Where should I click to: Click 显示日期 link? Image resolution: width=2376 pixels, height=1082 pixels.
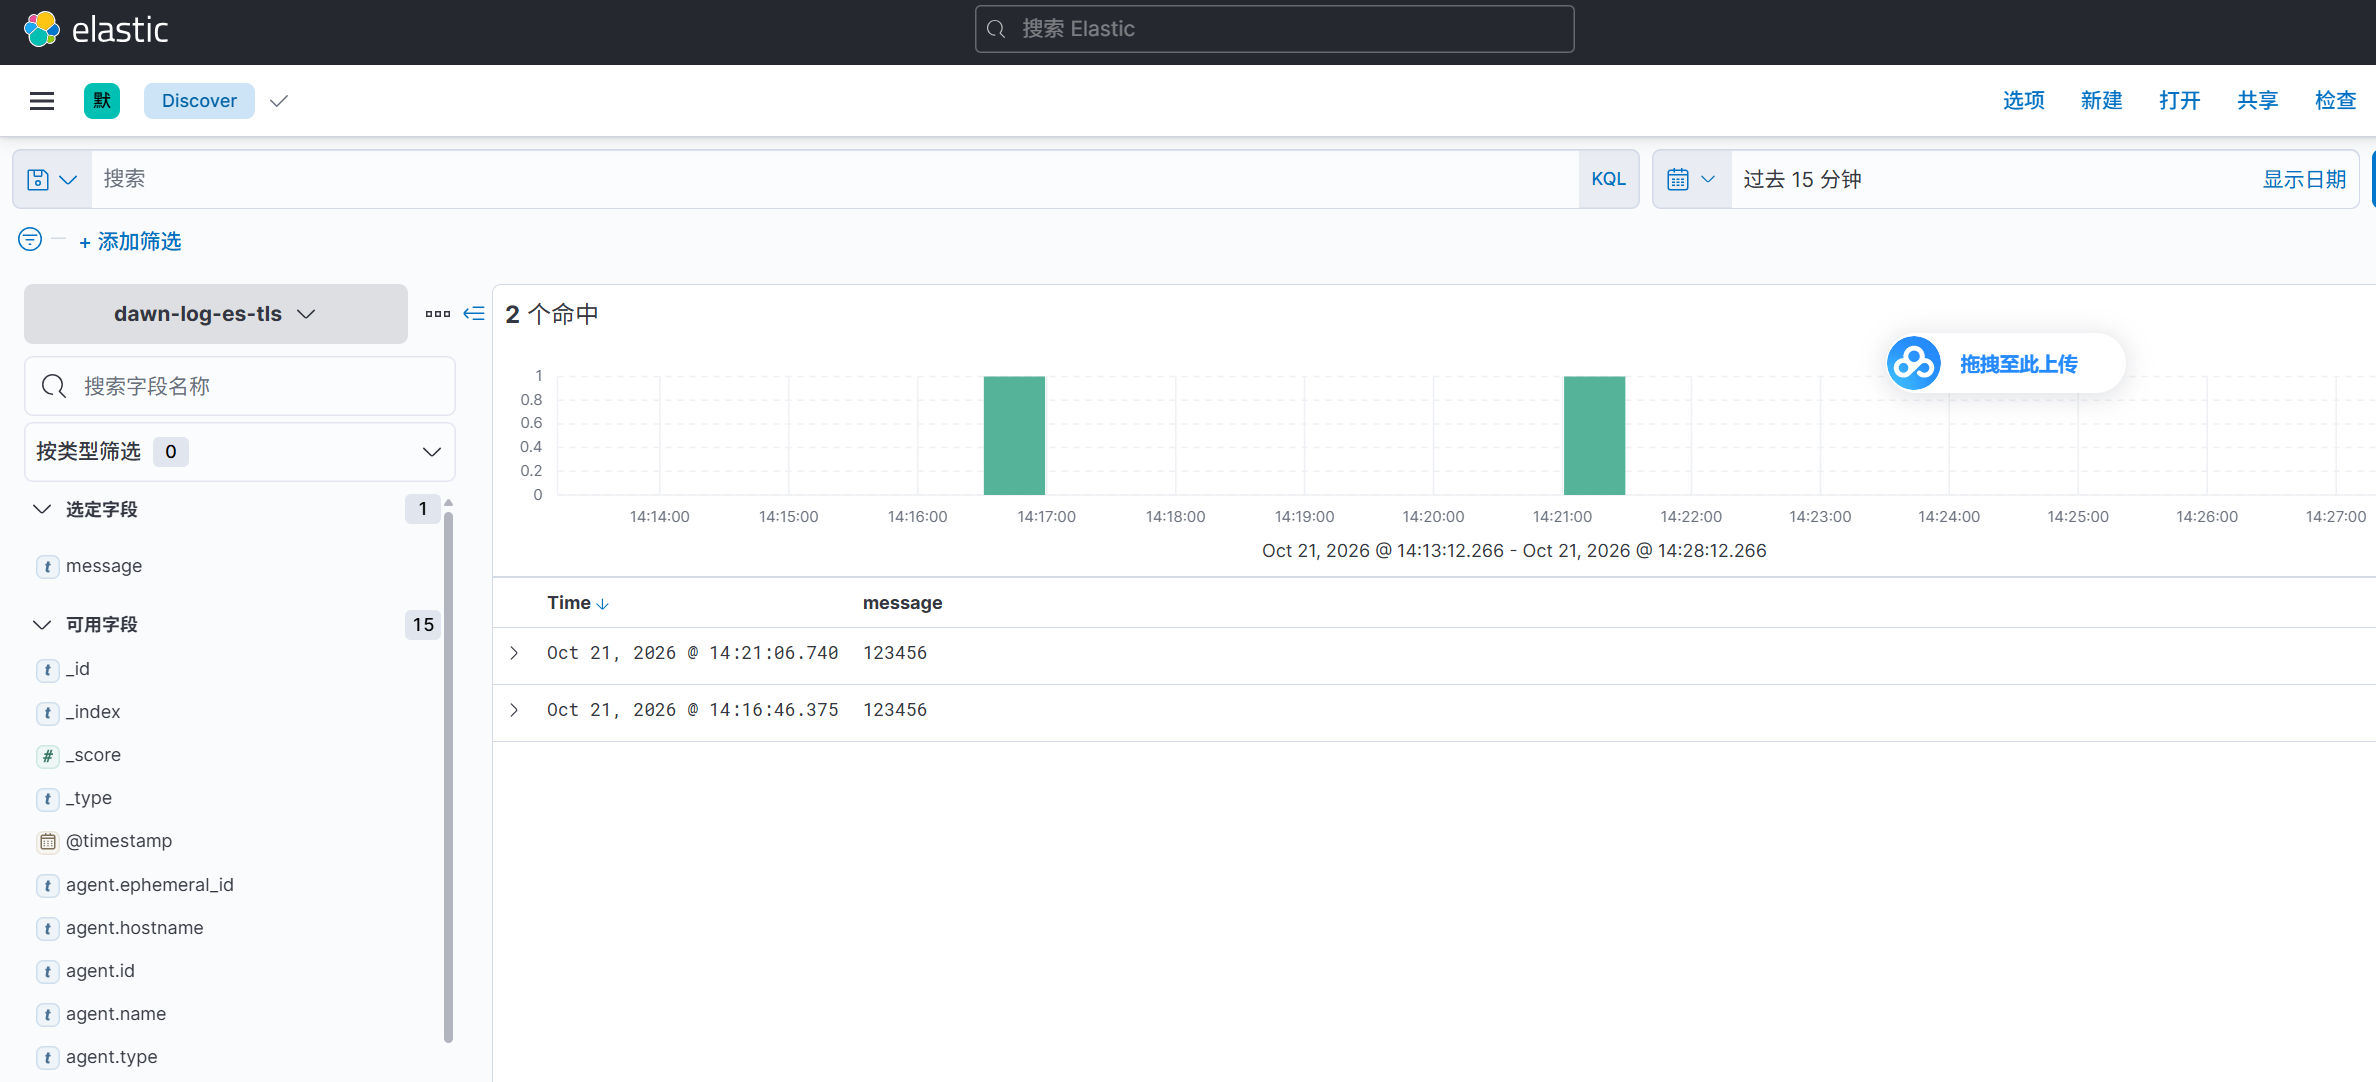pos(2304,179)
